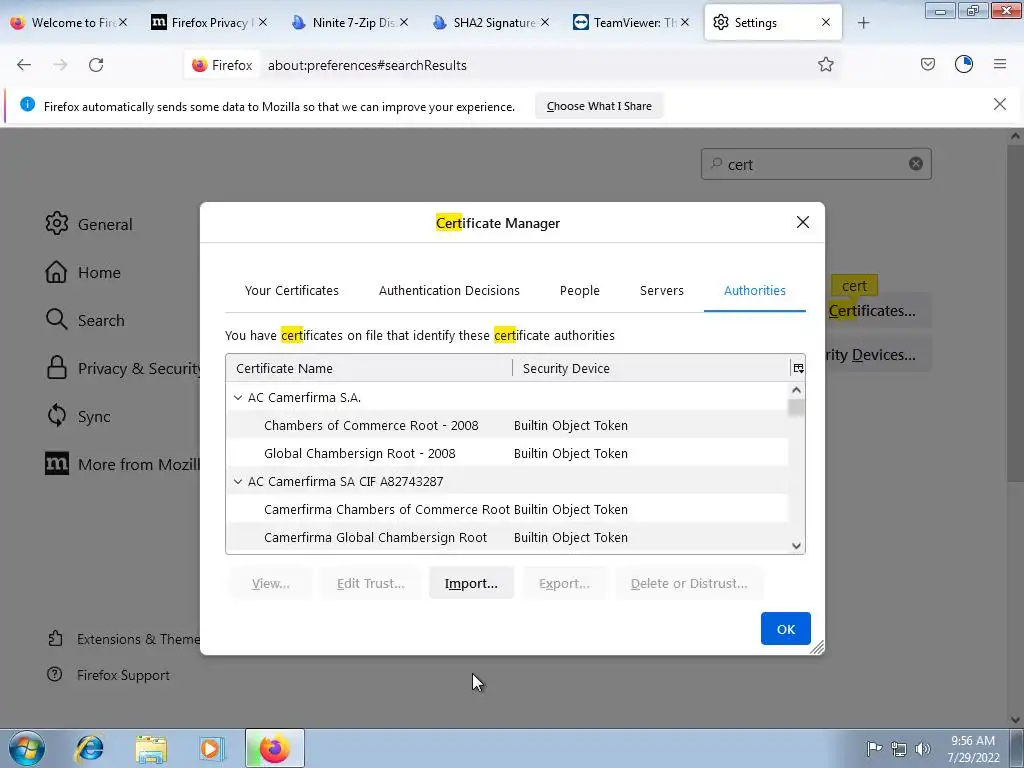Launch Internet Explorer from the taskbar
This screenshot has height=768, width=1024.
89,748
